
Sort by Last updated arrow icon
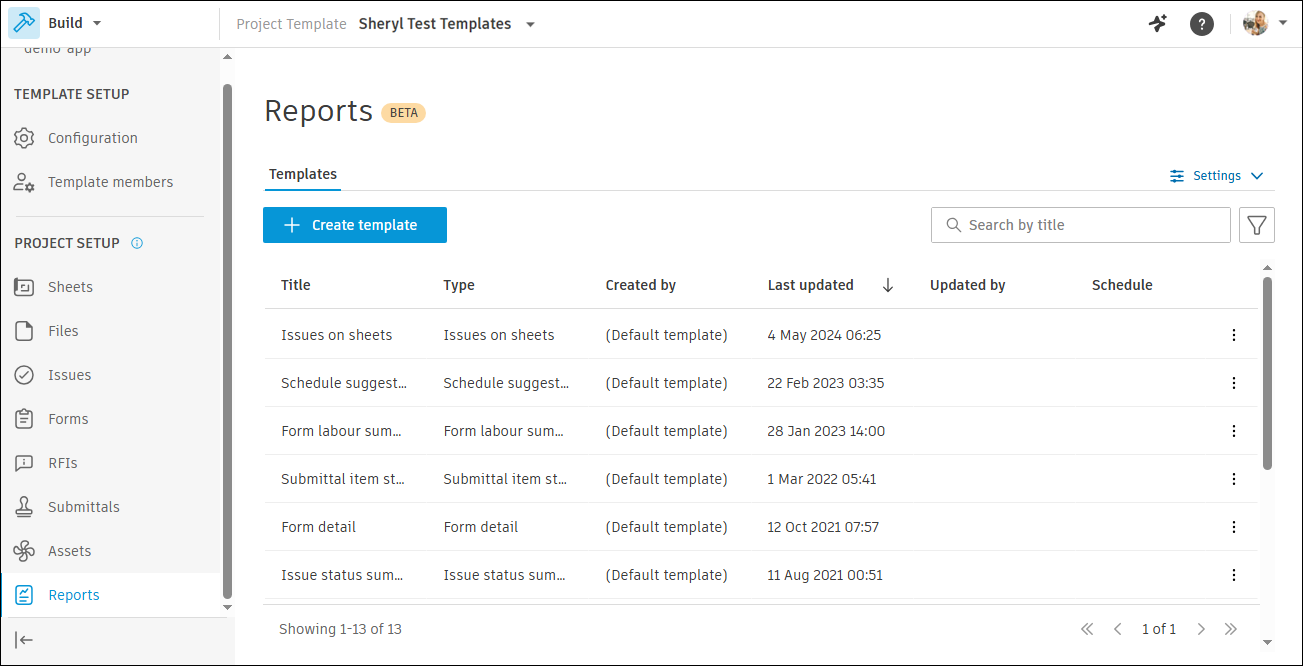click(888, 285)
